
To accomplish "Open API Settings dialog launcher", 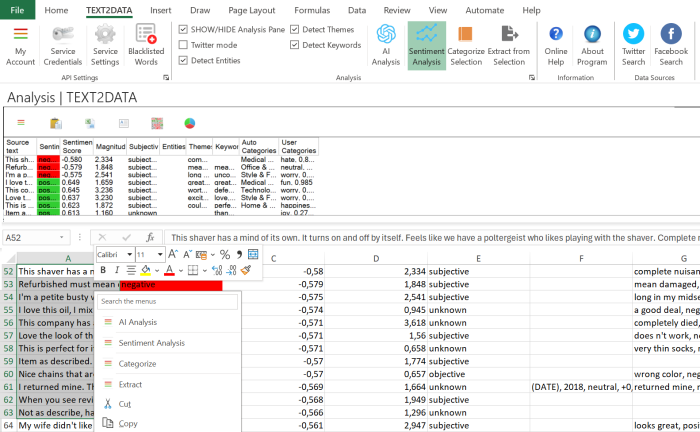I will click(166, 78).
